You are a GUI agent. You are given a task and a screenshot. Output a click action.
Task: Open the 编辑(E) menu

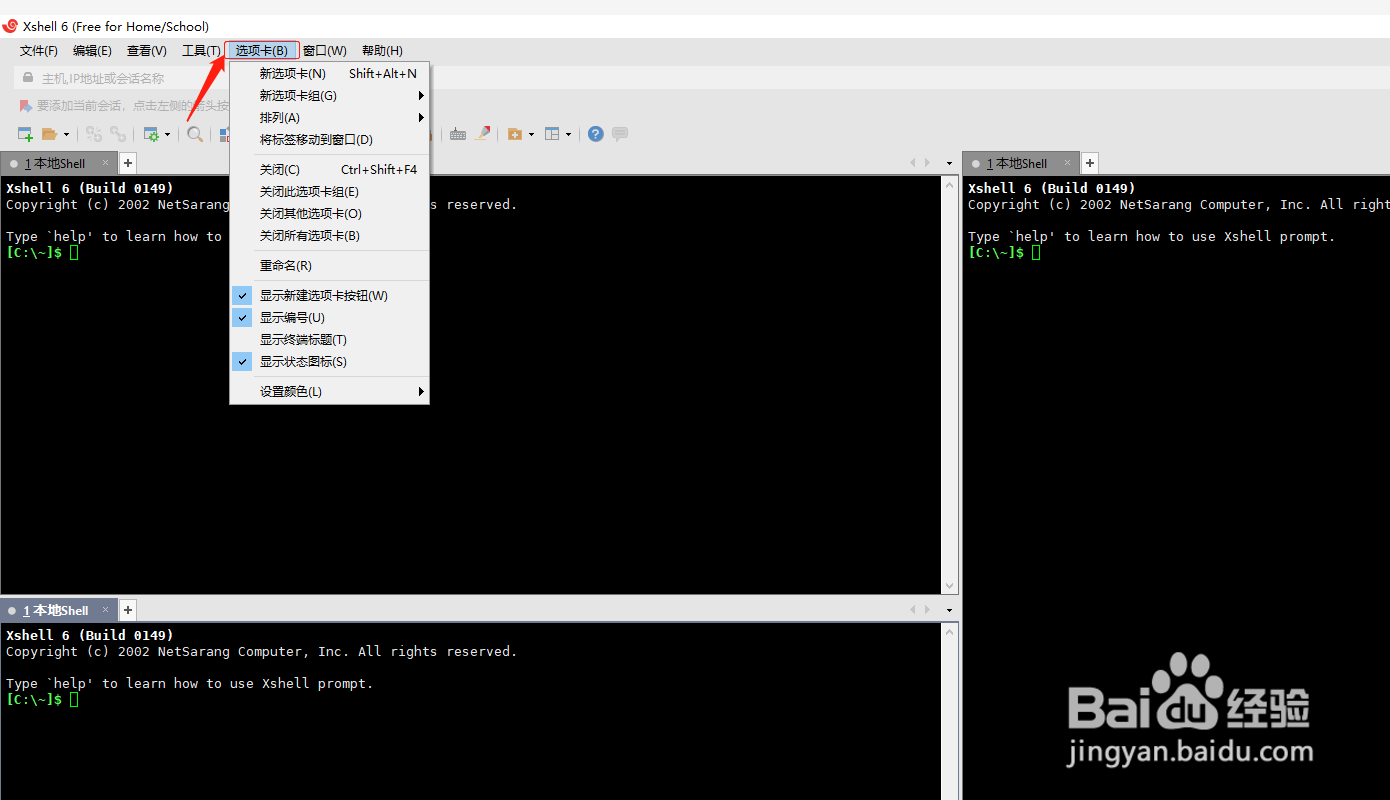(x=92, y=51)
